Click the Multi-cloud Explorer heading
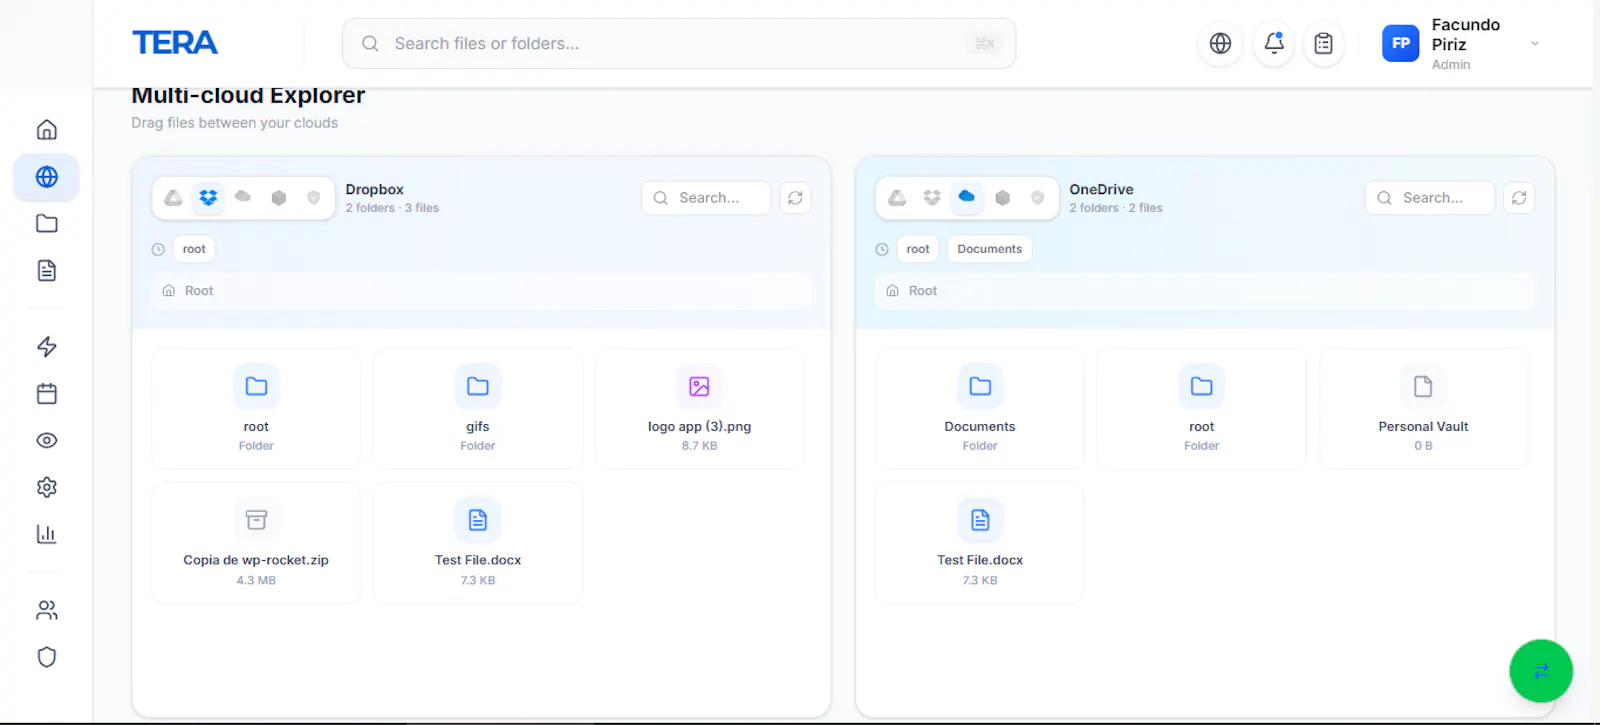The height and width of the screenshot is (725, 1600). coord(248,96)
